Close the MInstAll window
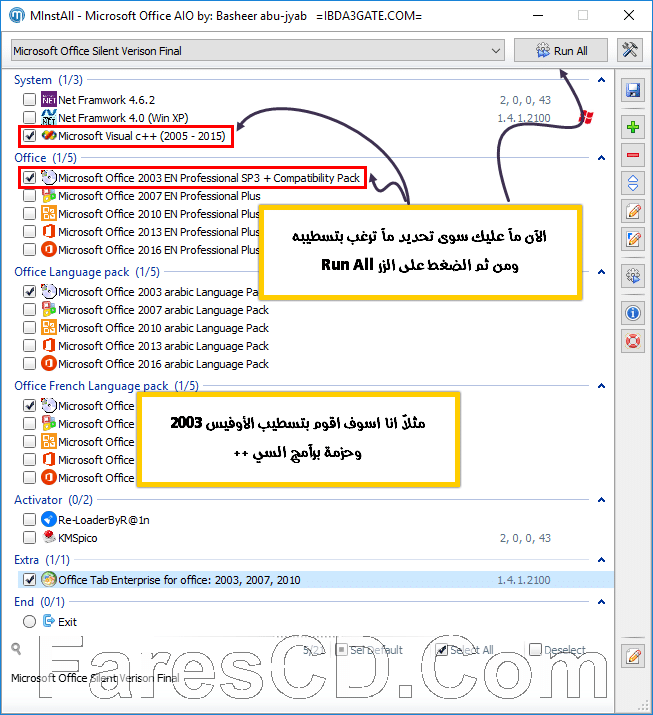Image resolution: width=653 pixels, height=715 pixels. [x=629, y=16]
